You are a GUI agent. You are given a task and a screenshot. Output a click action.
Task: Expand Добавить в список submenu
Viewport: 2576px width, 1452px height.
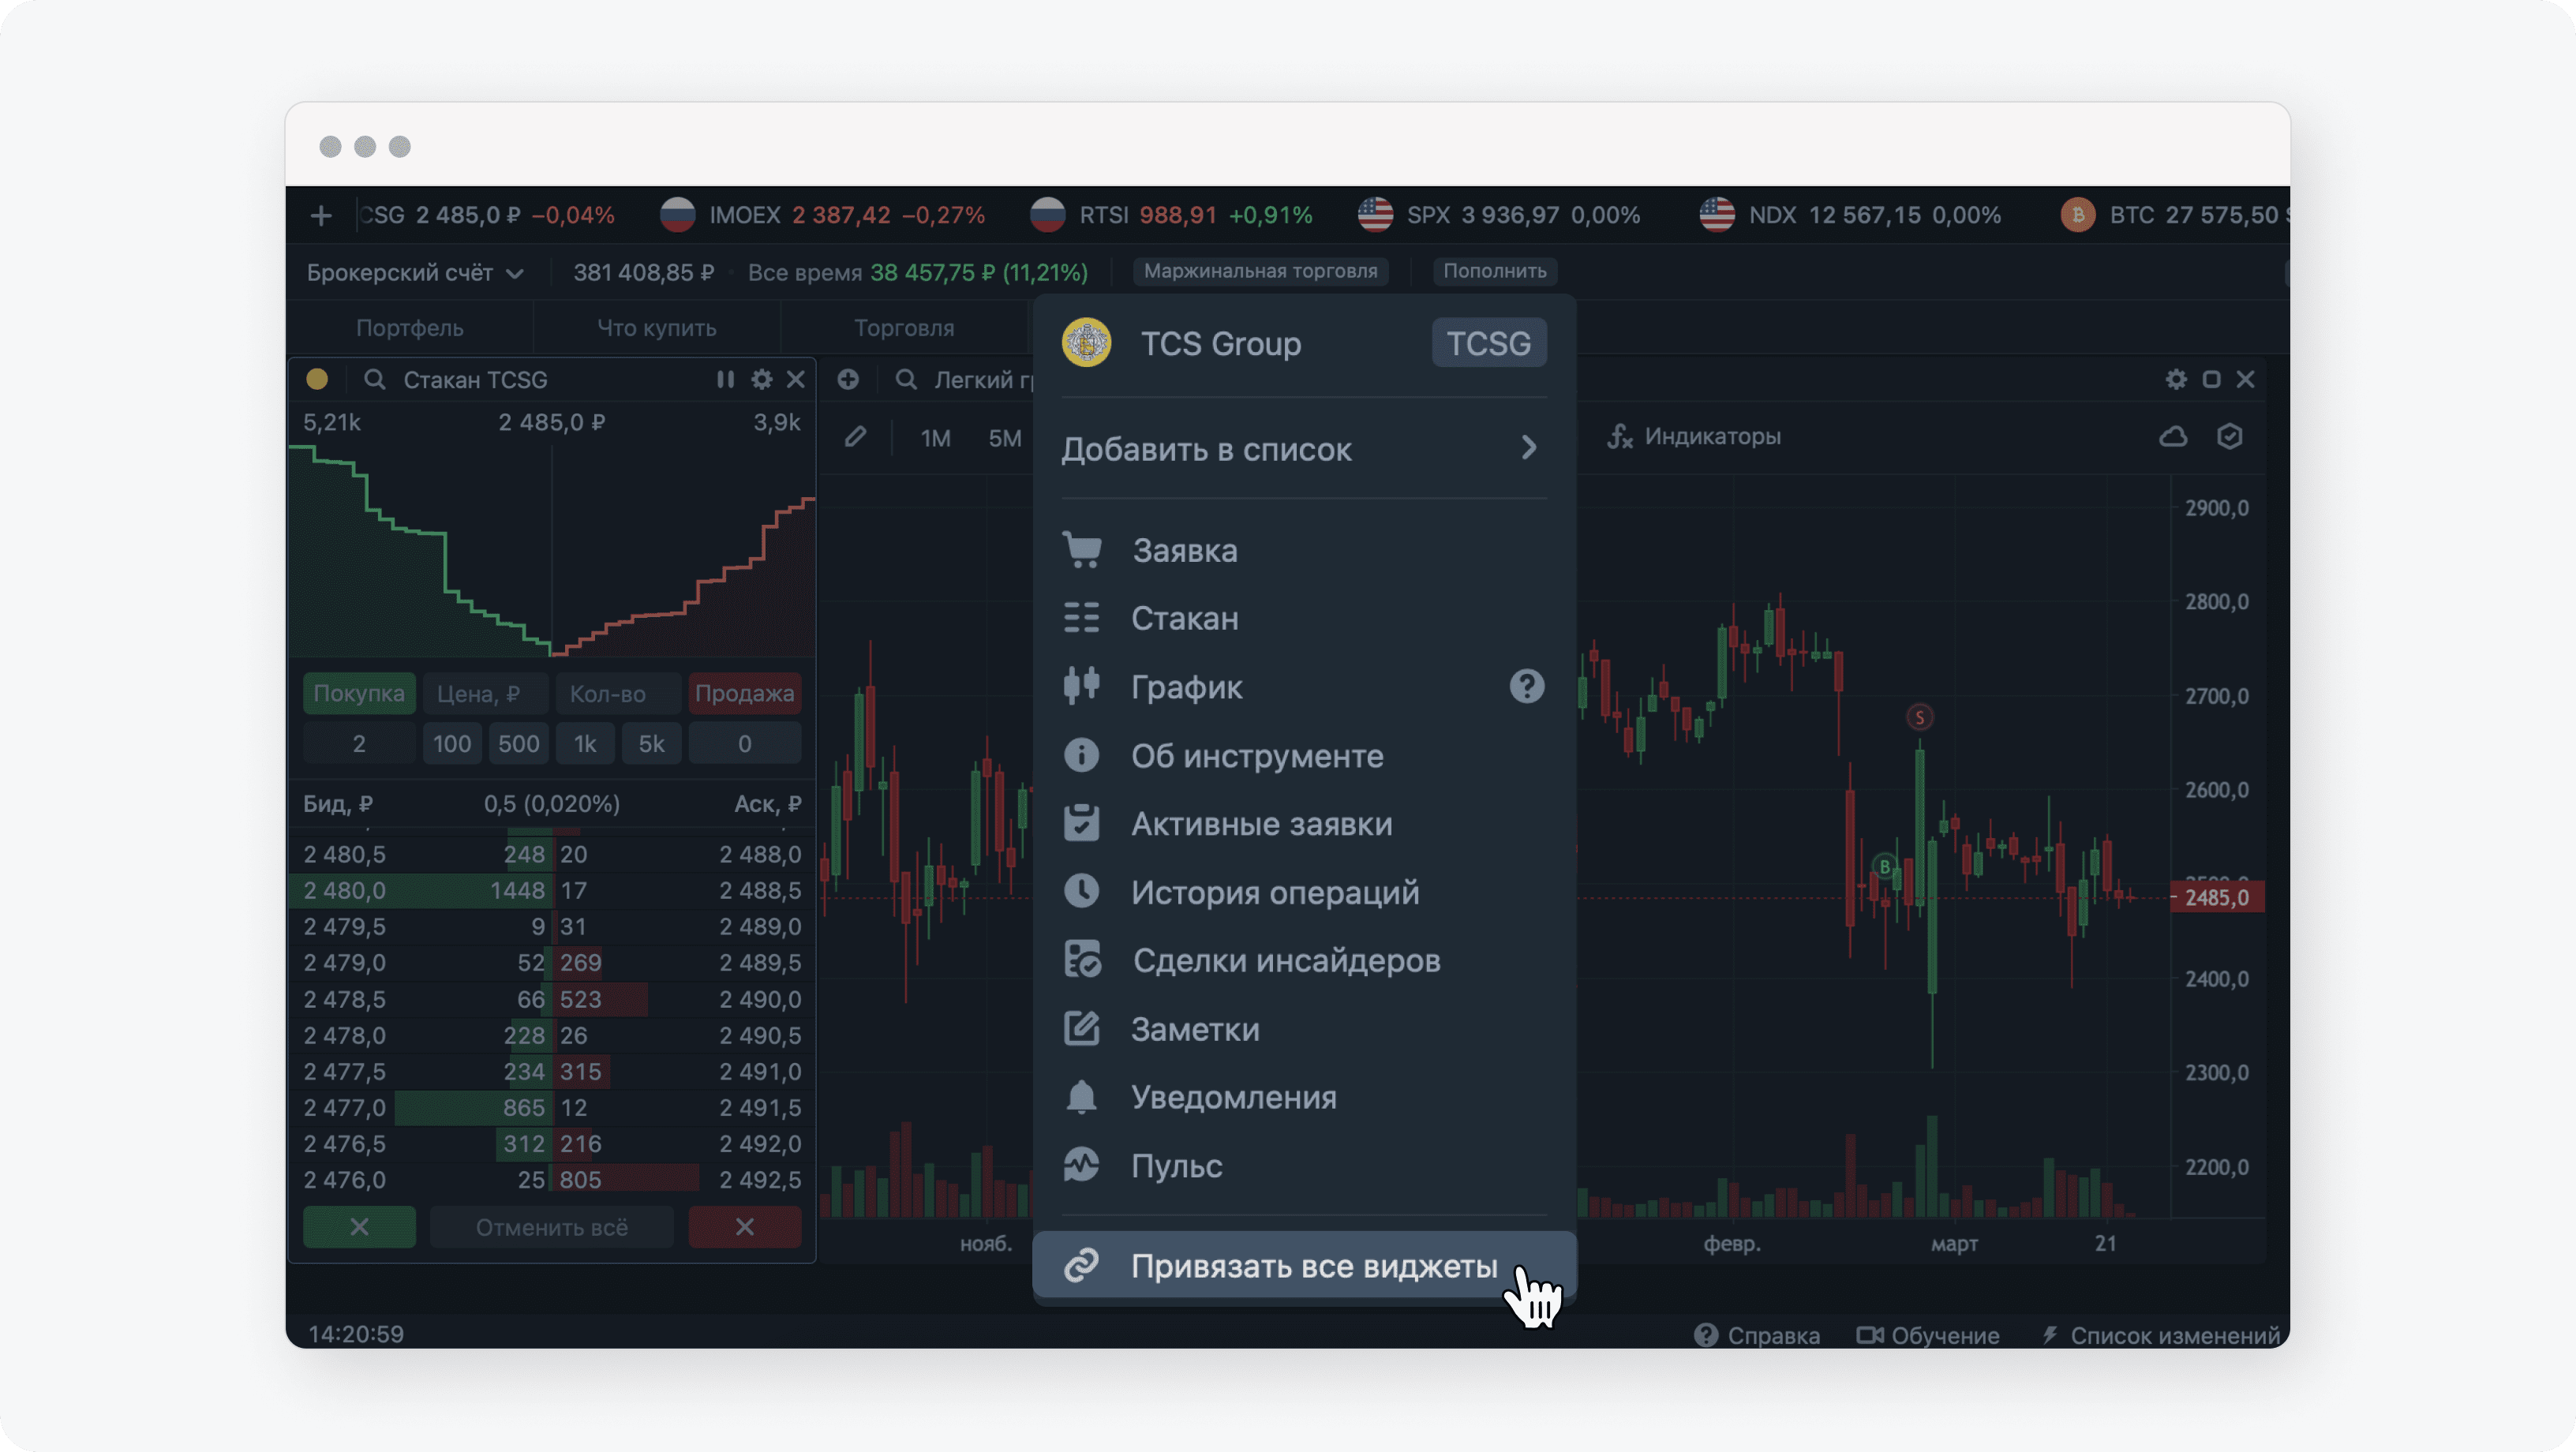point(1304,449)
